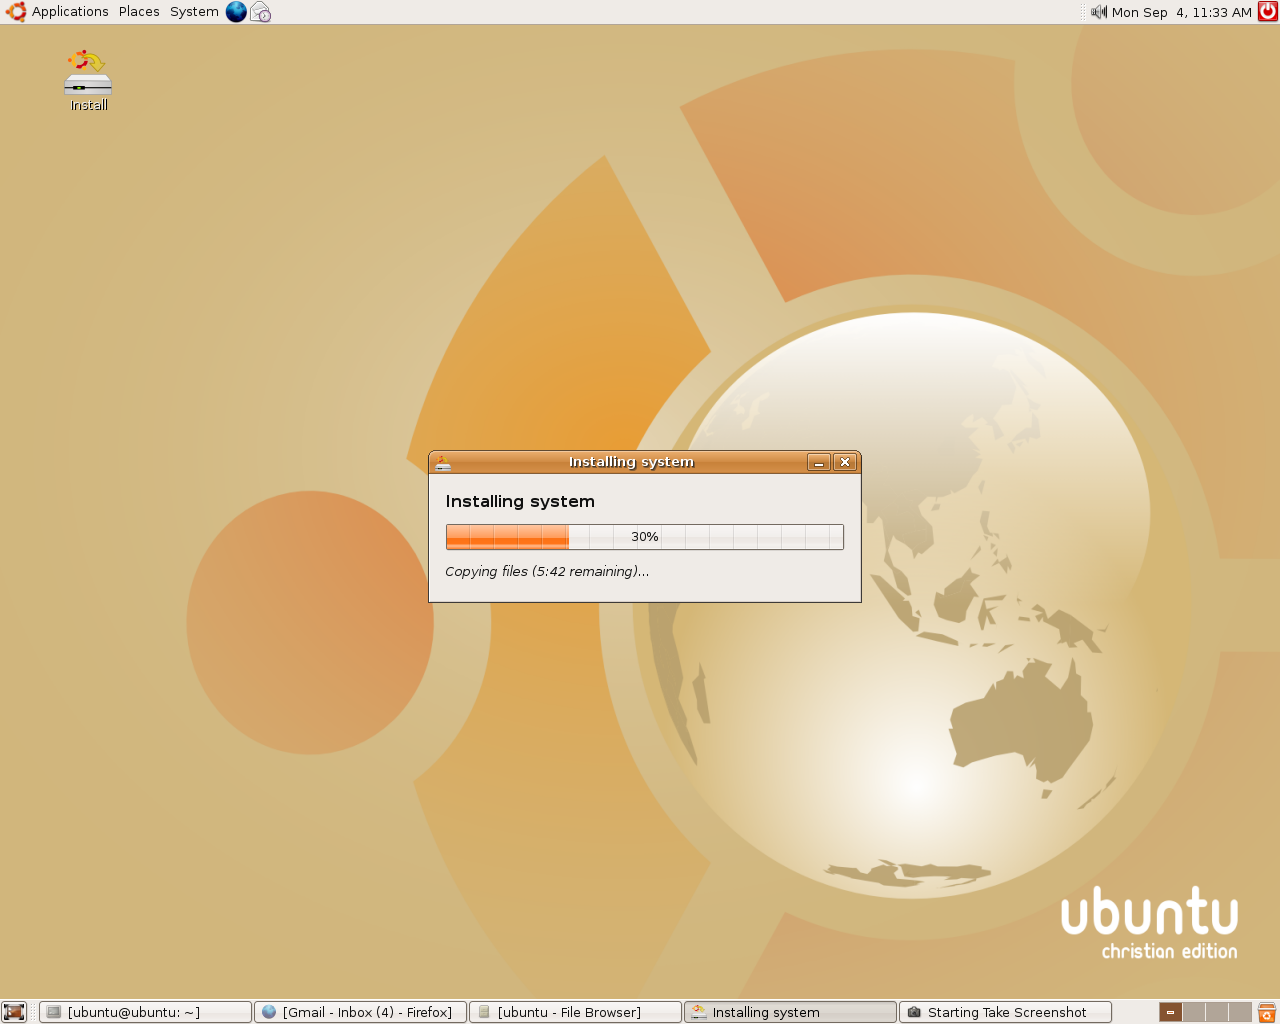Switch to the fourth workspace
Screen dimensions: 1280x1024
coord(1240,1012)
